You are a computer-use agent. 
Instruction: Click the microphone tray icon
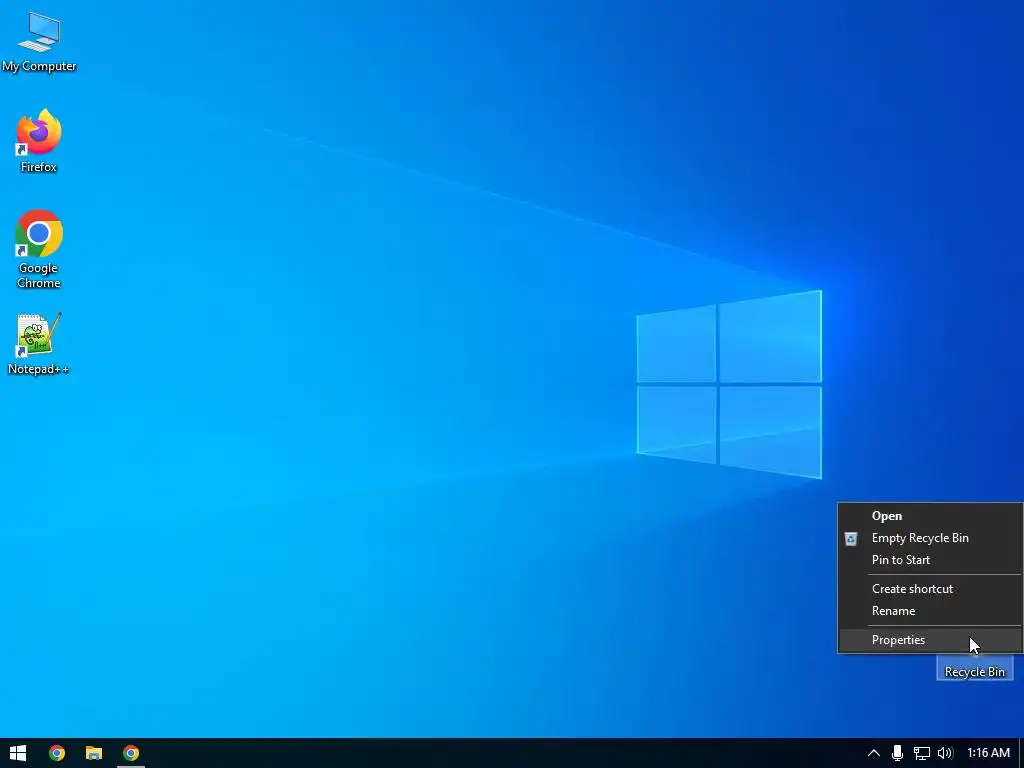(897, 753)
